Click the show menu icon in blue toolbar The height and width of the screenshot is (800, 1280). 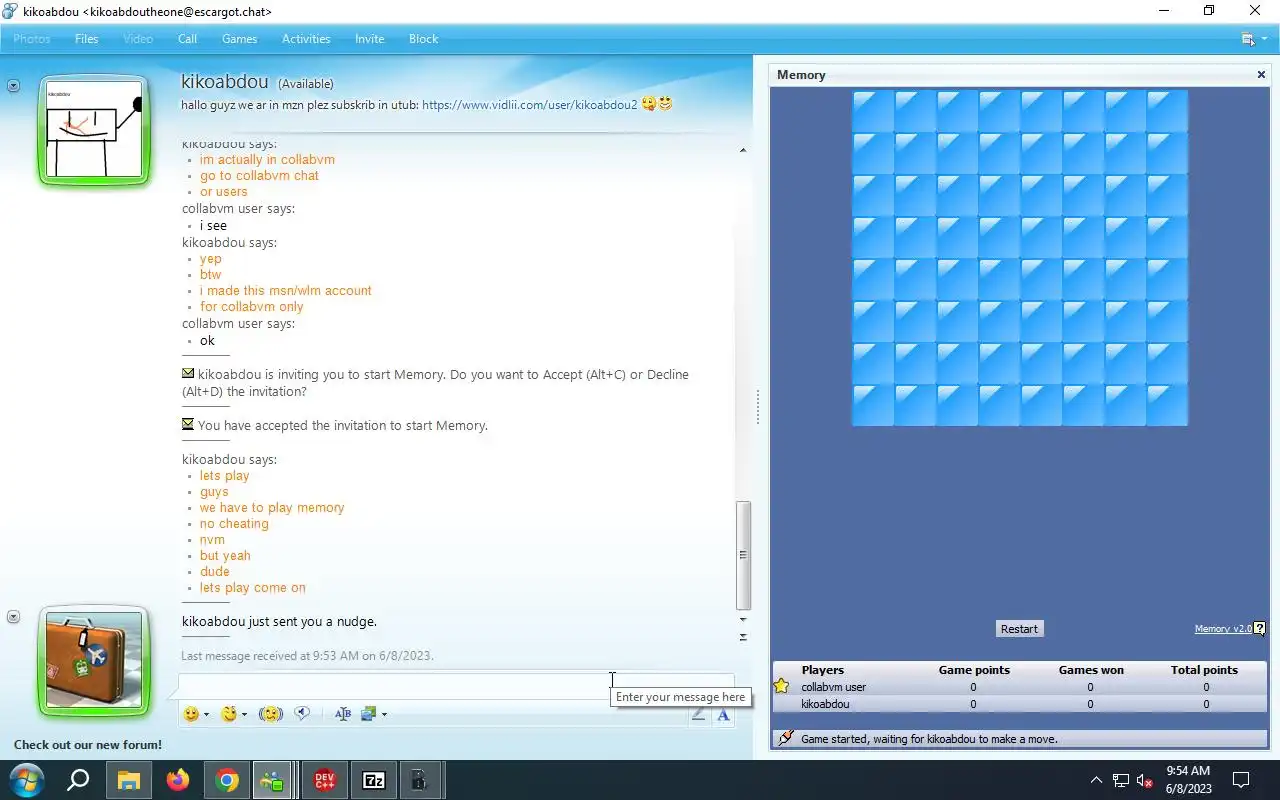pos(1248,39)
